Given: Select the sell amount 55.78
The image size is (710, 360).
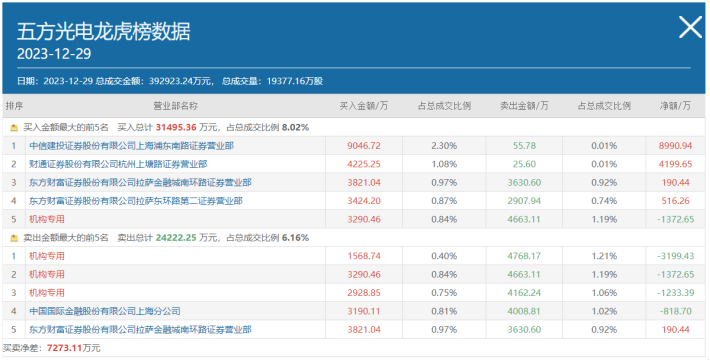Looking at the screenshot, I should pos(524,146).
